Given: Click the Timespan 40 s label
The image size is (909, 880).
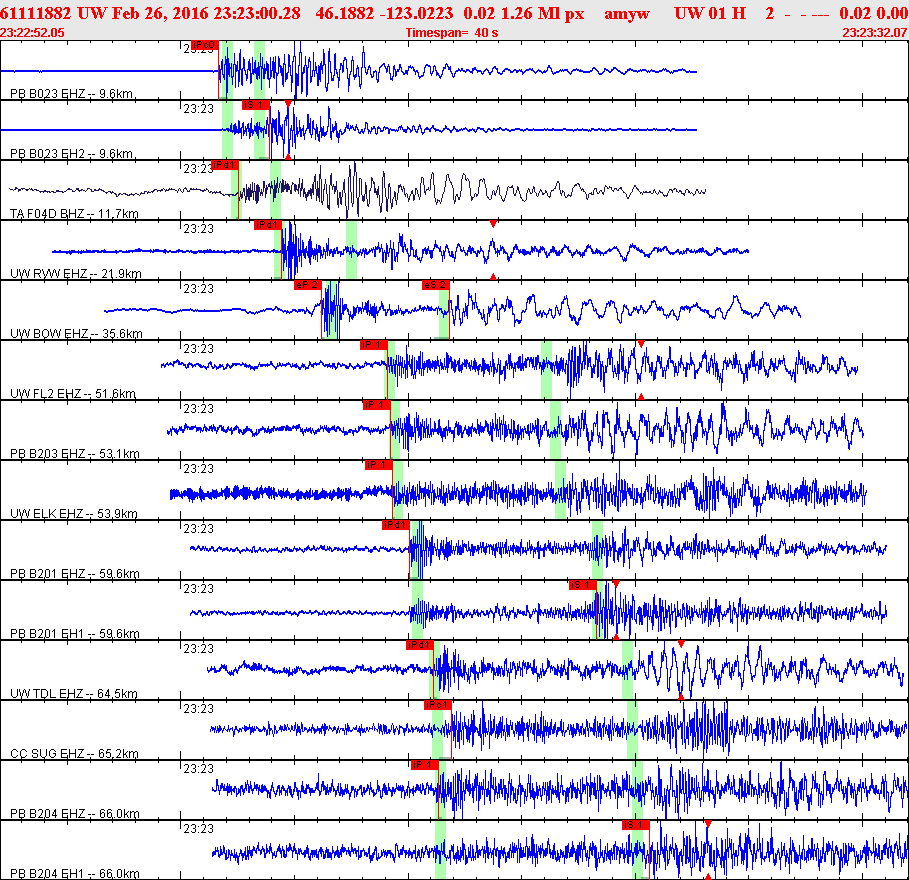Looking at the screenshot, I should [x=452, y=33].
